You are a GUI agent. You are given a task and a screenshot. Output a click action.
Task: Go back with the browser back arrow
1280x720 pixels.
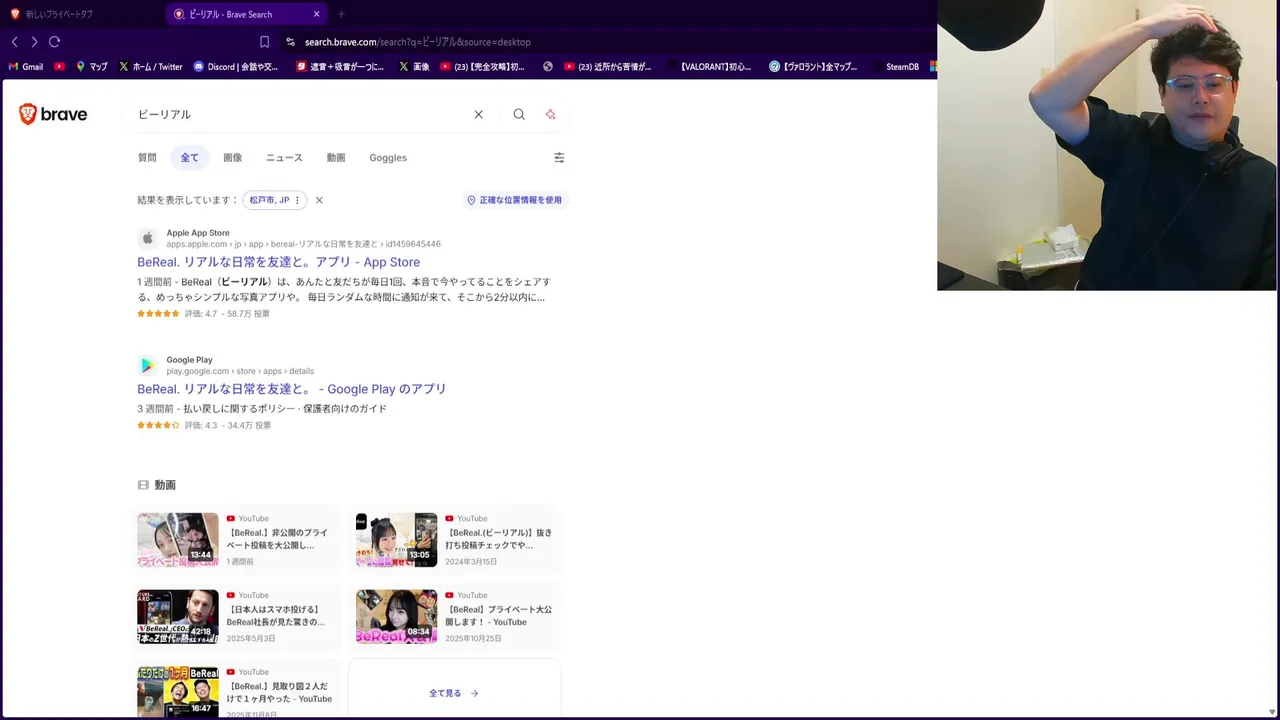14,42
